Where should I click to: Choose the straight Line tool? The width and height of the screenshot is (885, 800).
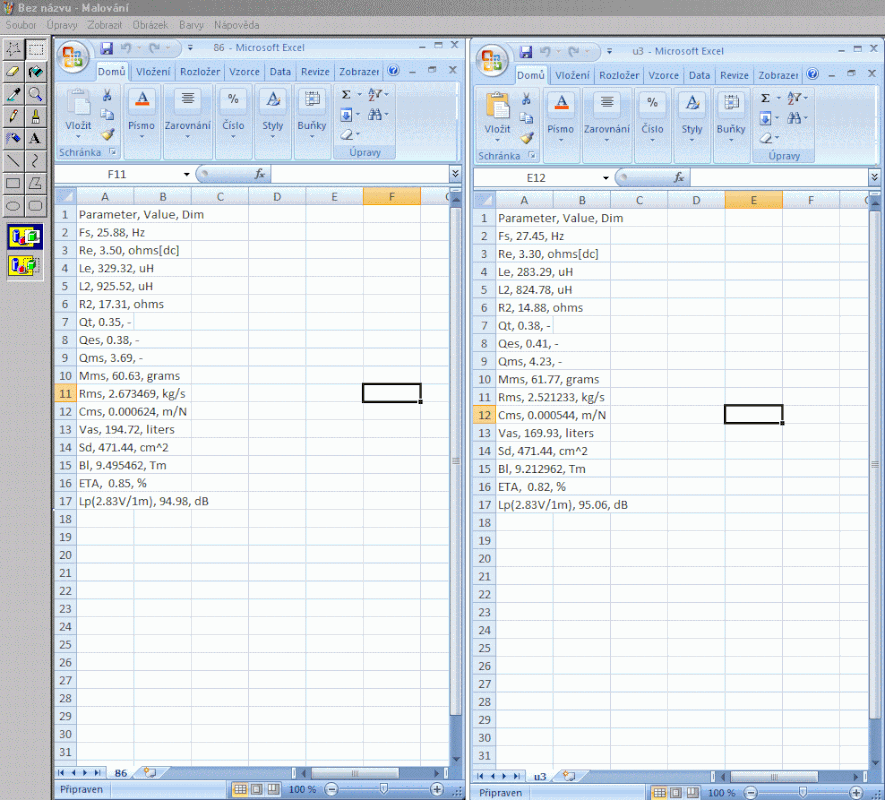13,161
